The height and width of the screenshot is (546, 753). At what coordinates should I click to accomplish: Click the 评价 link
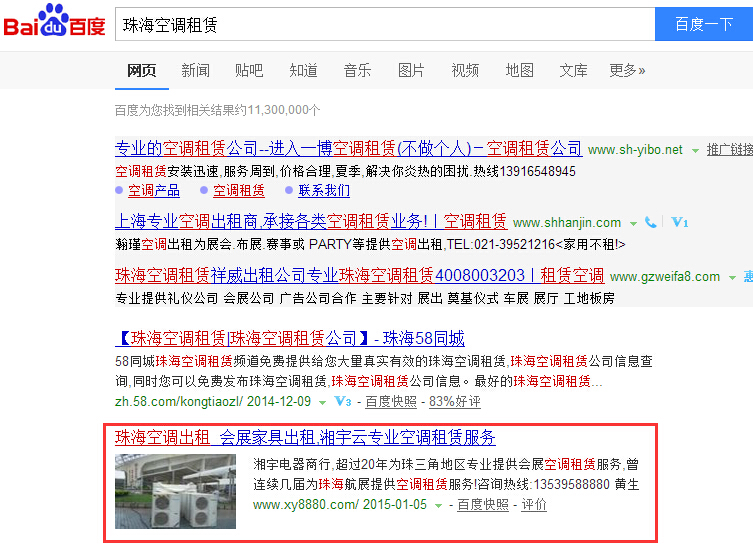pos(534,505)
